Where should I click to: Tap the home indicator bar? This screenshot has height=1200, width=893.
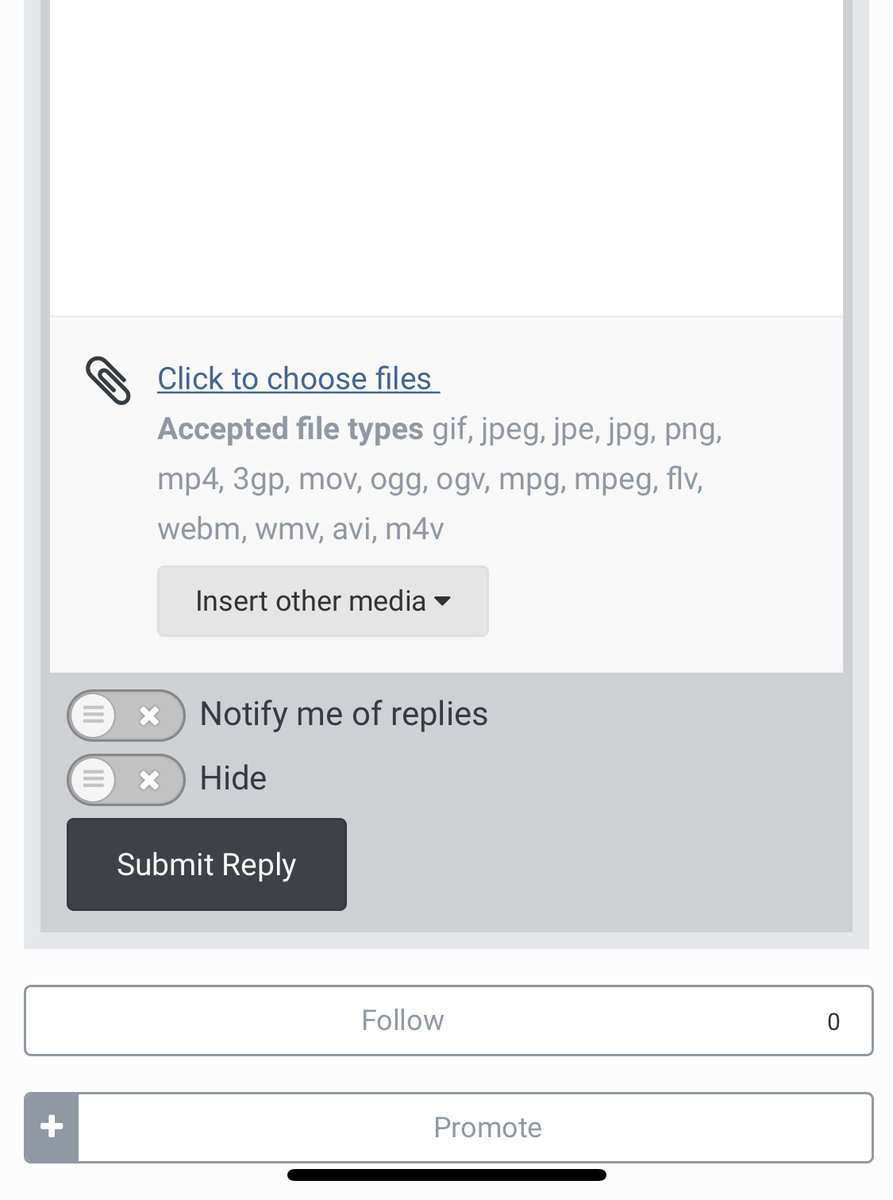(446, 1175)
